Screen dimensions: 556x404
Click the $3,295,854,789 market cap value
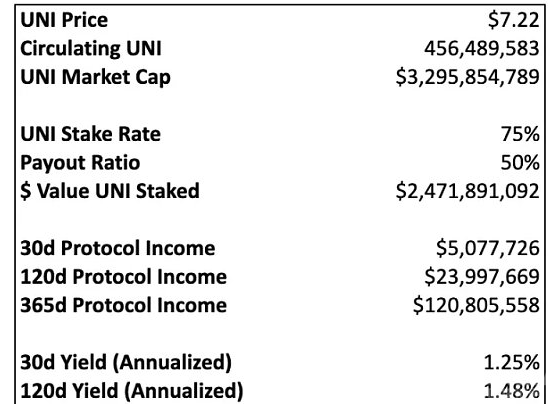[x=467, y=77]
